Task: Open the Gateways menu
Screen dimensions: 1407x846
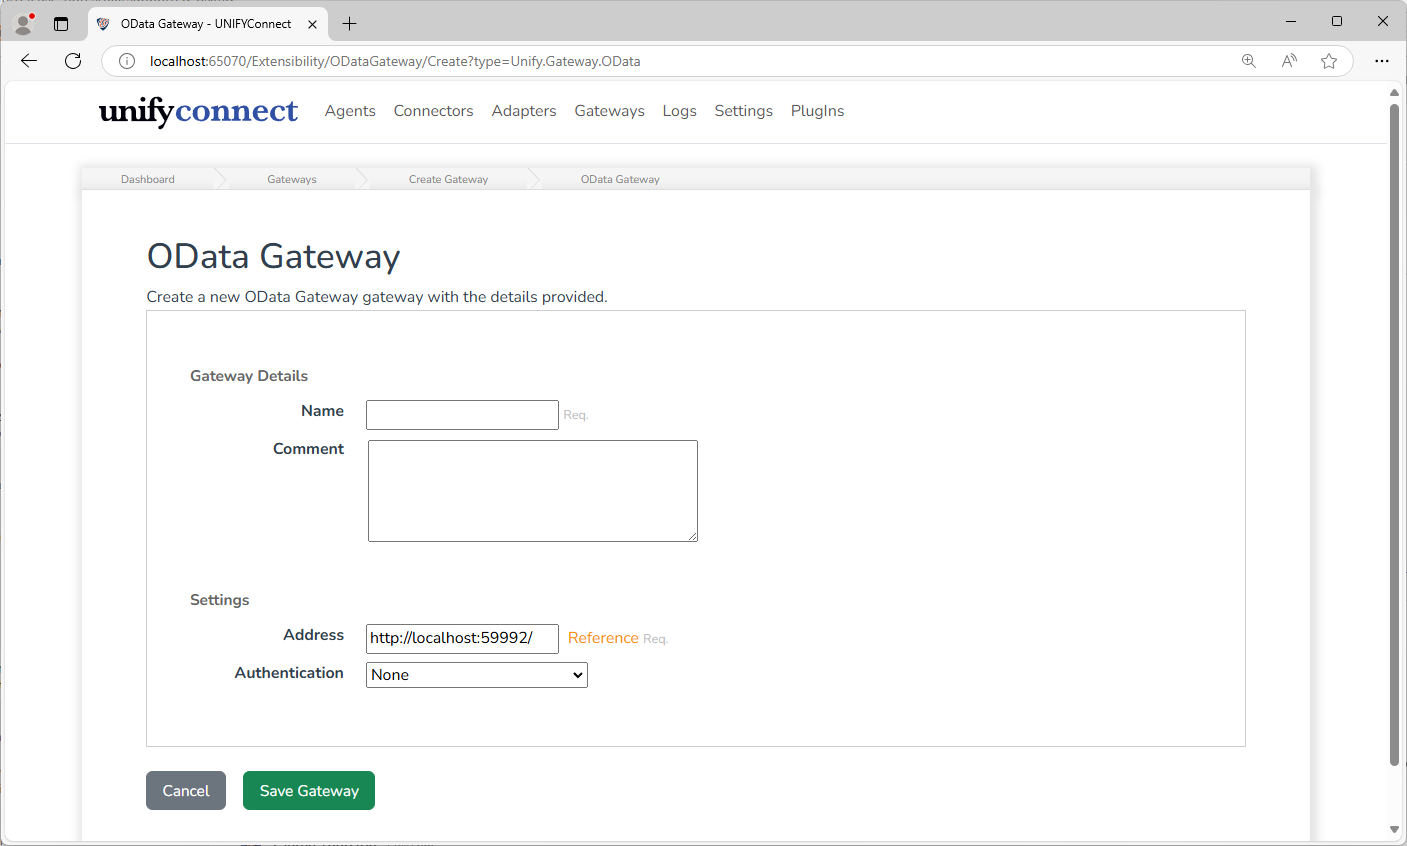Action: pos(609,111)
